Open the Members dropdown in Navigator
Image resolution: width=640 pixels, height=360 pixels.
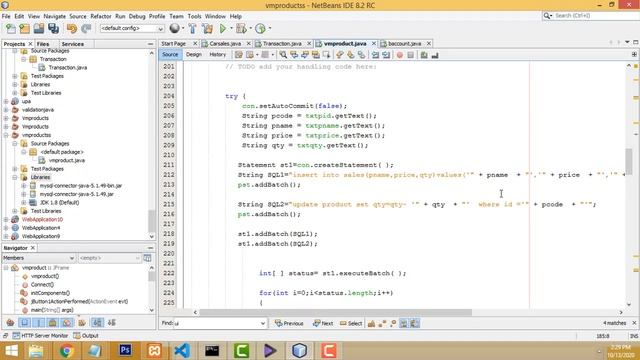click(38, 258)
